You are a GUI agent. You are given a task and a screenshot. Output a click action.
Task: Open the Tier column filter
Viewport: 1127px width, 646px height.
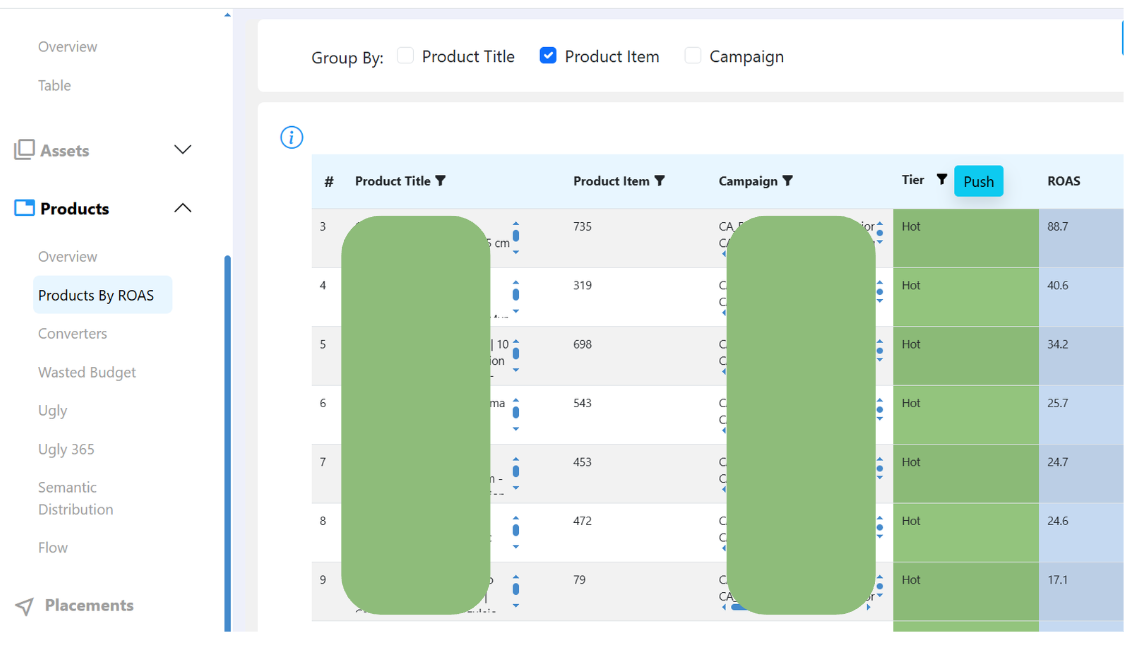(x=941, y=180)
